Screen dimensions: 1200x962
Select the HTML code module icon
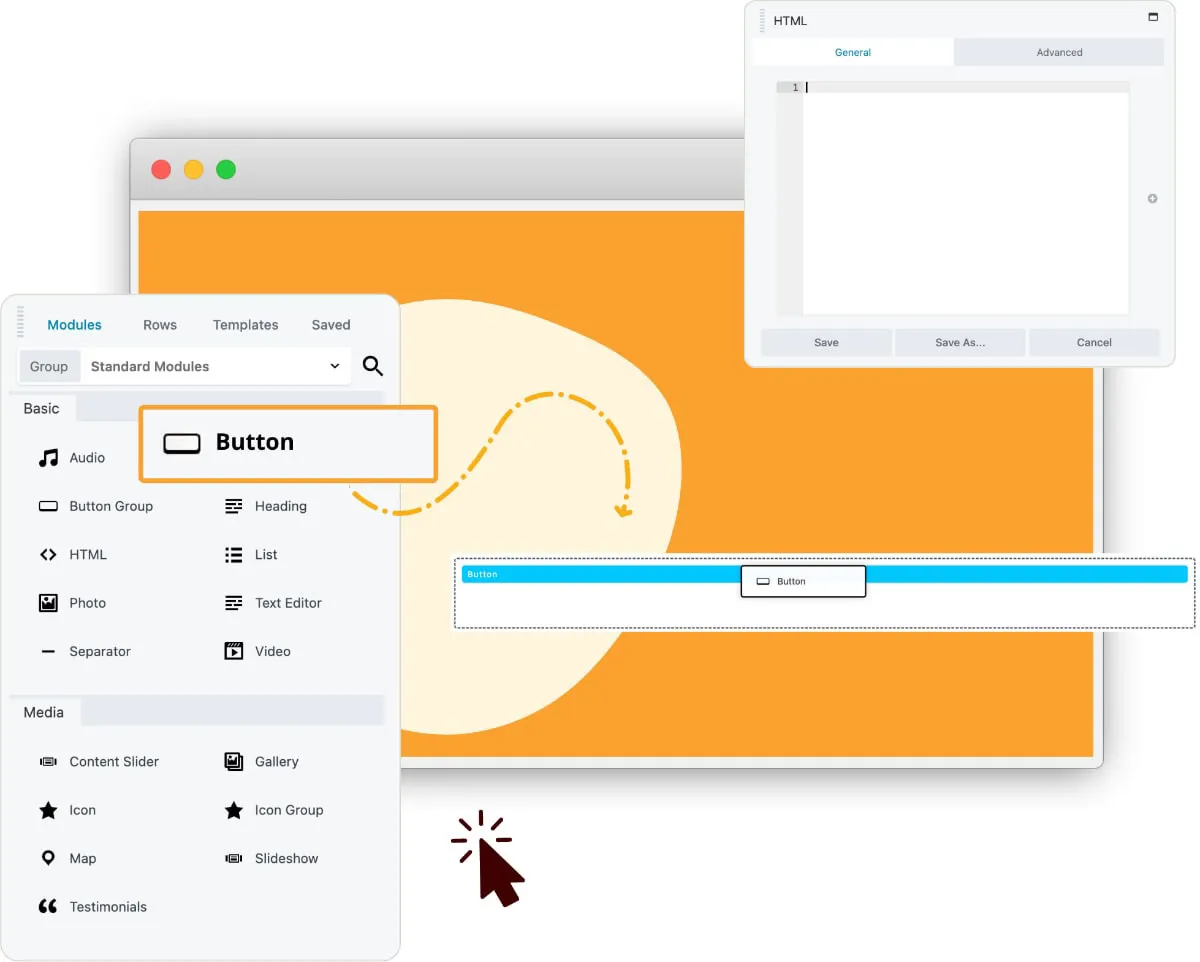tap(47, 554)
